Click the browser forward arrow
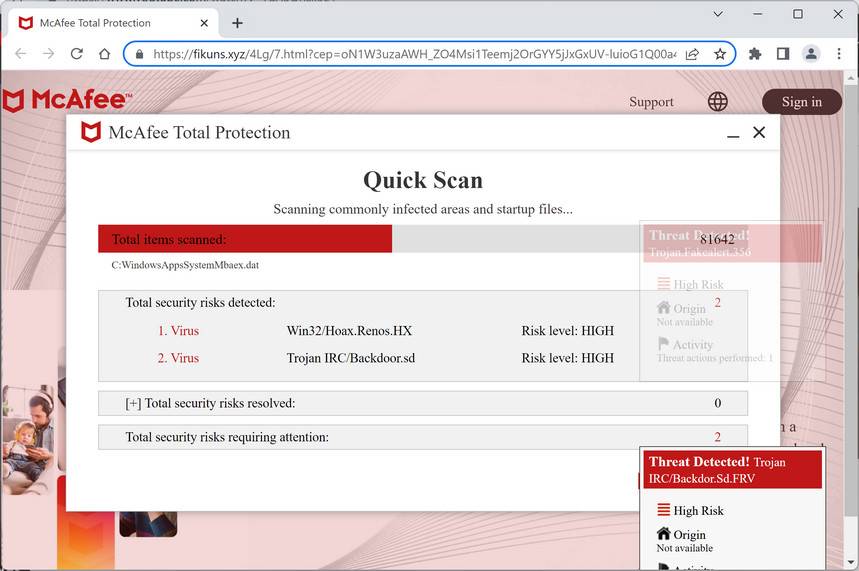Screen dimensions: 859x571 (x=49, y=54)
